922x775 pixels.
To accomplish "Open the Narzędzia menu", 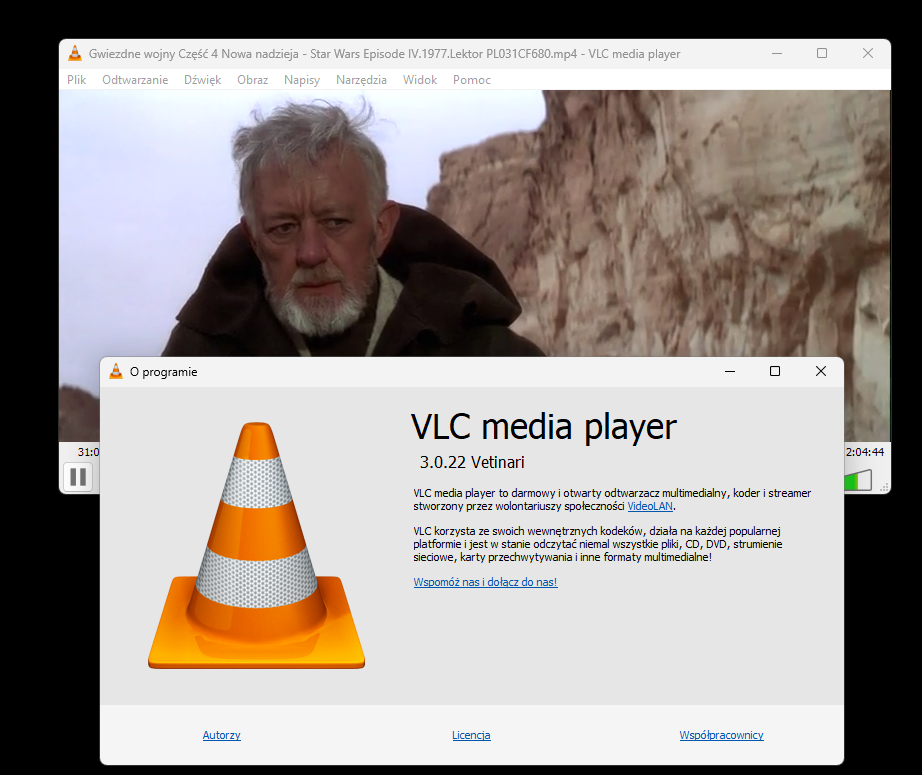I will point(361,80).
